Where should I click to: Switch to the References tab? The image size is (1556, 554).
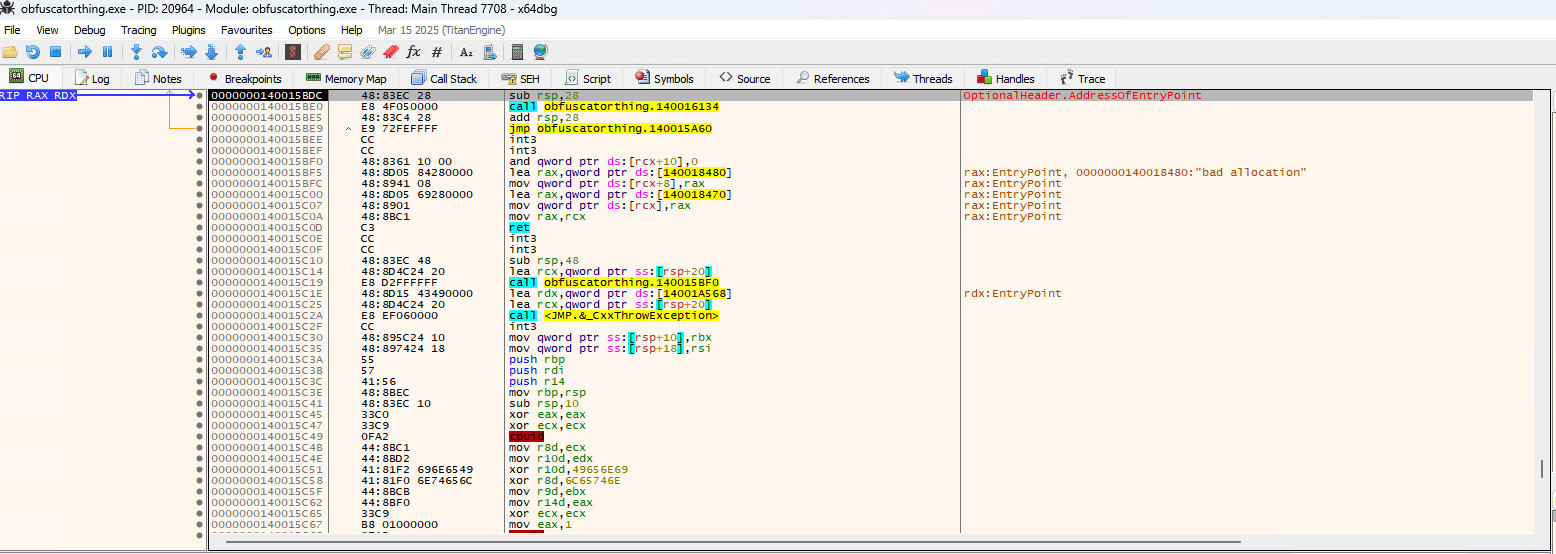click(x=833, y=78)
